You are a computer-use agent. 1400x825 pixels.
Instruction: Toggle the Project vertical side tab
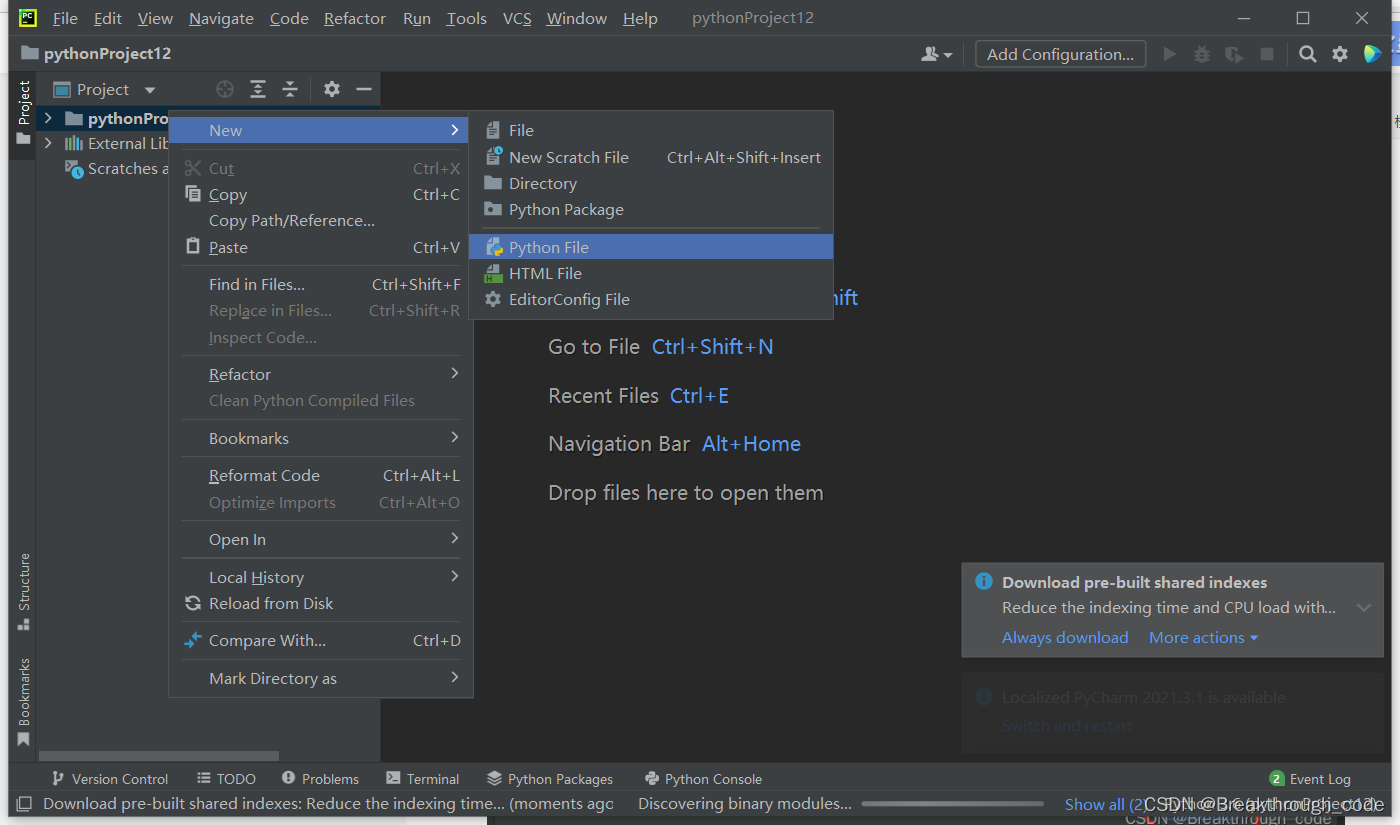pyautogui.click(x=23, y=113)
